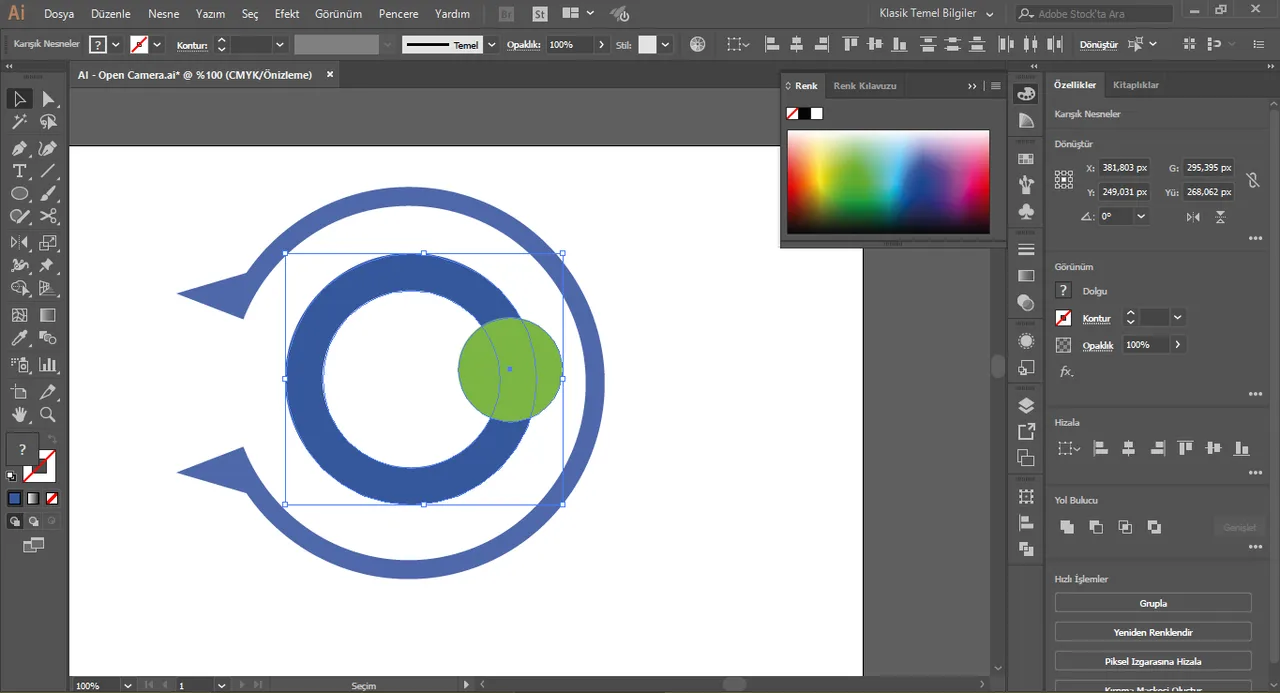This screenshot has height=693, width=1280.
Task: Open the Dosya menu
Action: (59, 14)
